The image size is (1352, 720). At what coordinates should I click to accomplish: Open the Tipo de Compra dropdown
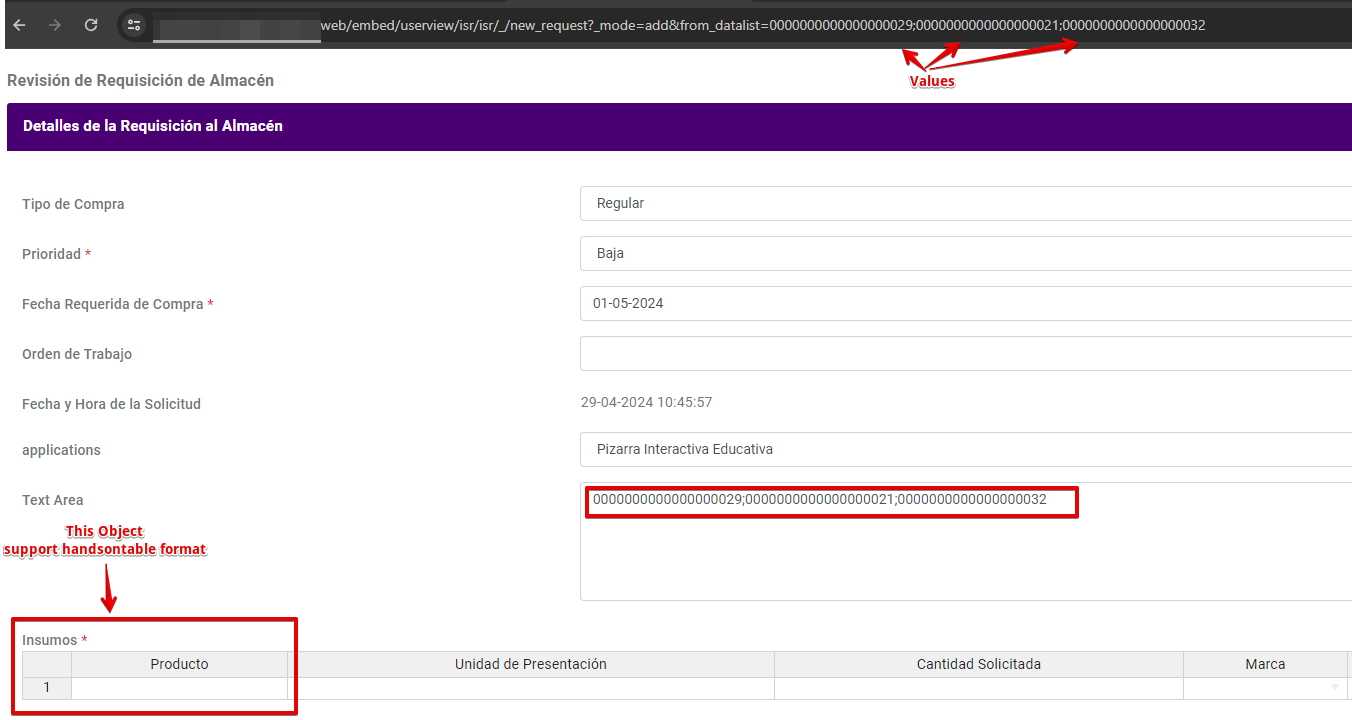click(966, 203)
